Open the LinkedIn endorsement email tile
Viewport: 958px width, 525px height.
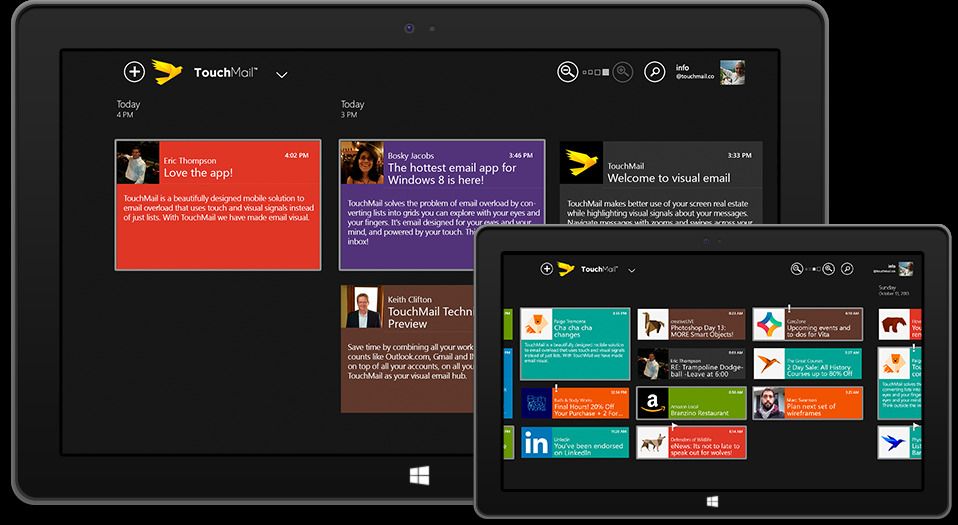coord(574,442)
